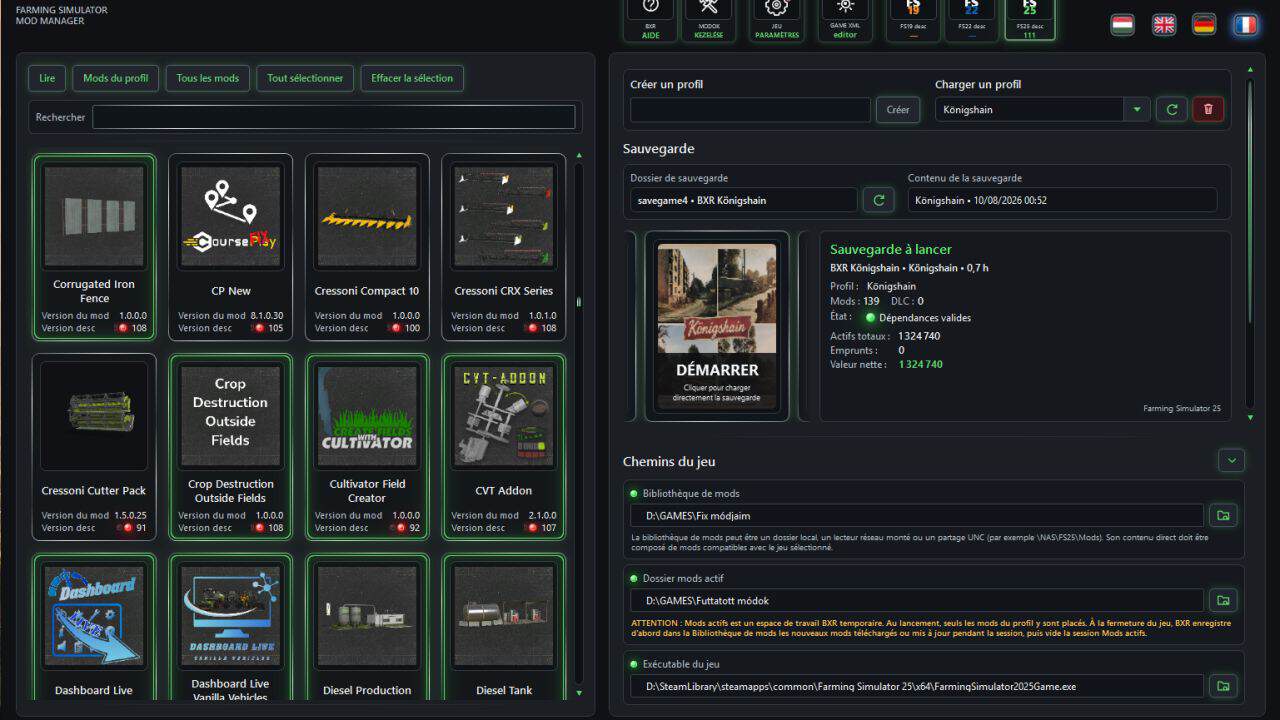This screenshot has width=1280, height=720.
Task: Refresh the savegame folder list
Action: coord(879,200)
